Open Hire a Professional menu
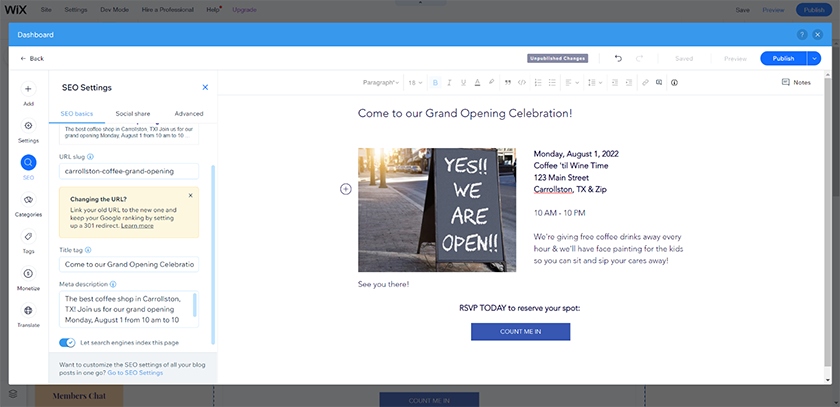Screen dimensions: 840x407 (x=168, y=10)
